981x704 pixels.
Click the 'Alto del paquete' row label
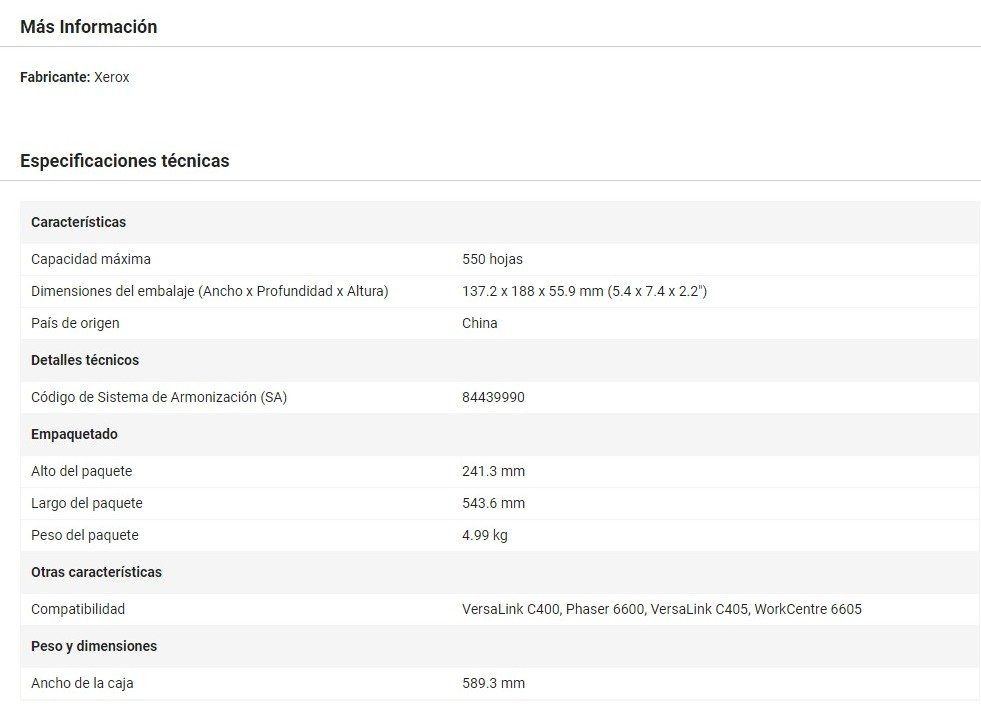pos(81,471)
